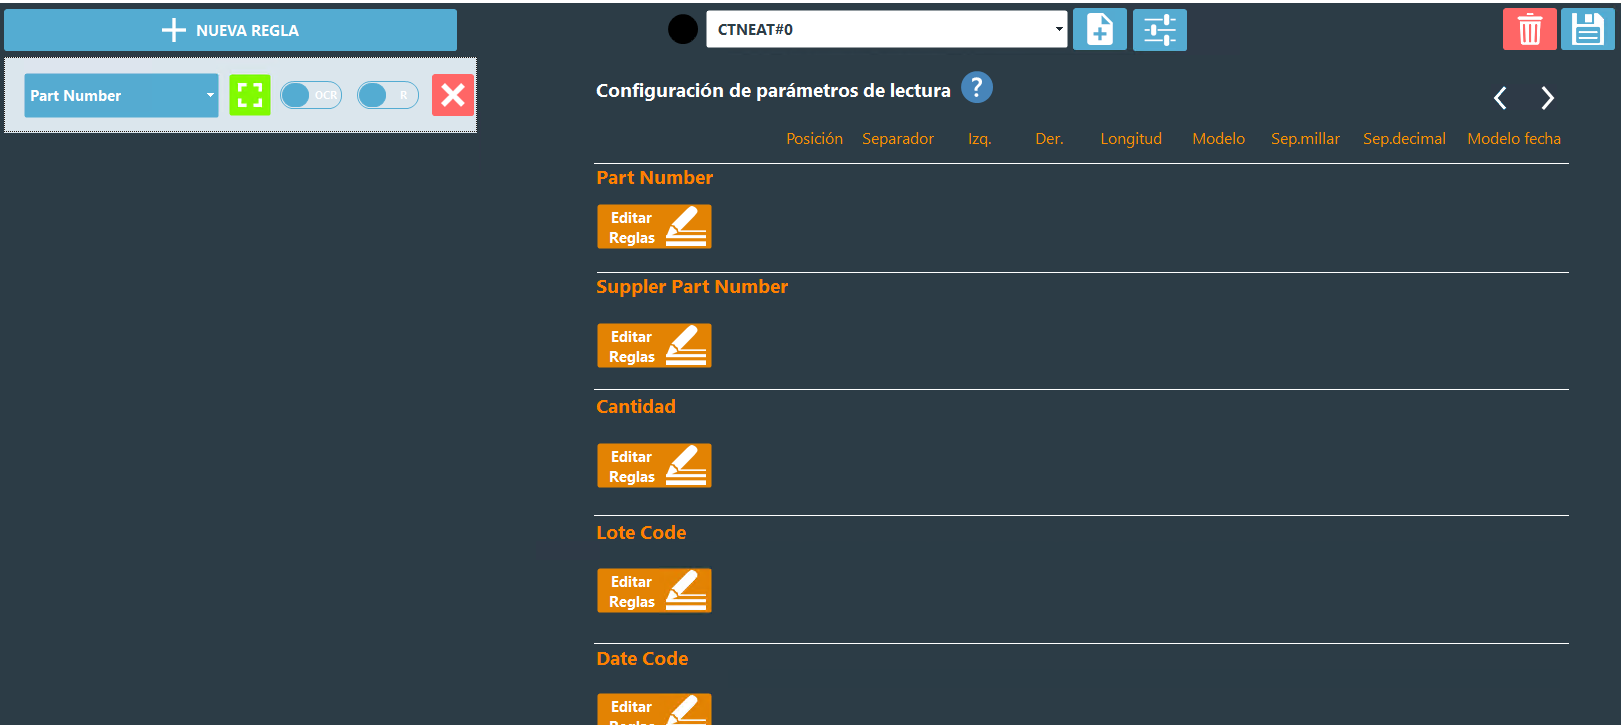Screen dimensions: 1621x725
Task: Click the Nueva Regla button
Action: tap(230, 30)
